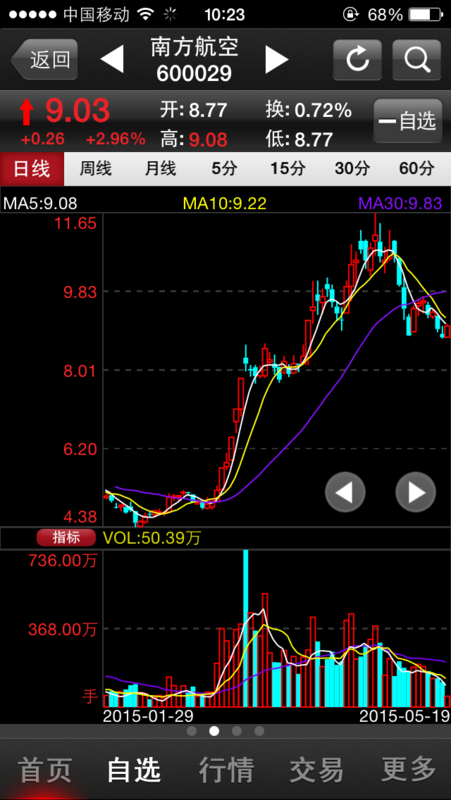Select the 60分 interval tab
The height and width of the screenshot is (800, 451).
click(x=417, y=169)
